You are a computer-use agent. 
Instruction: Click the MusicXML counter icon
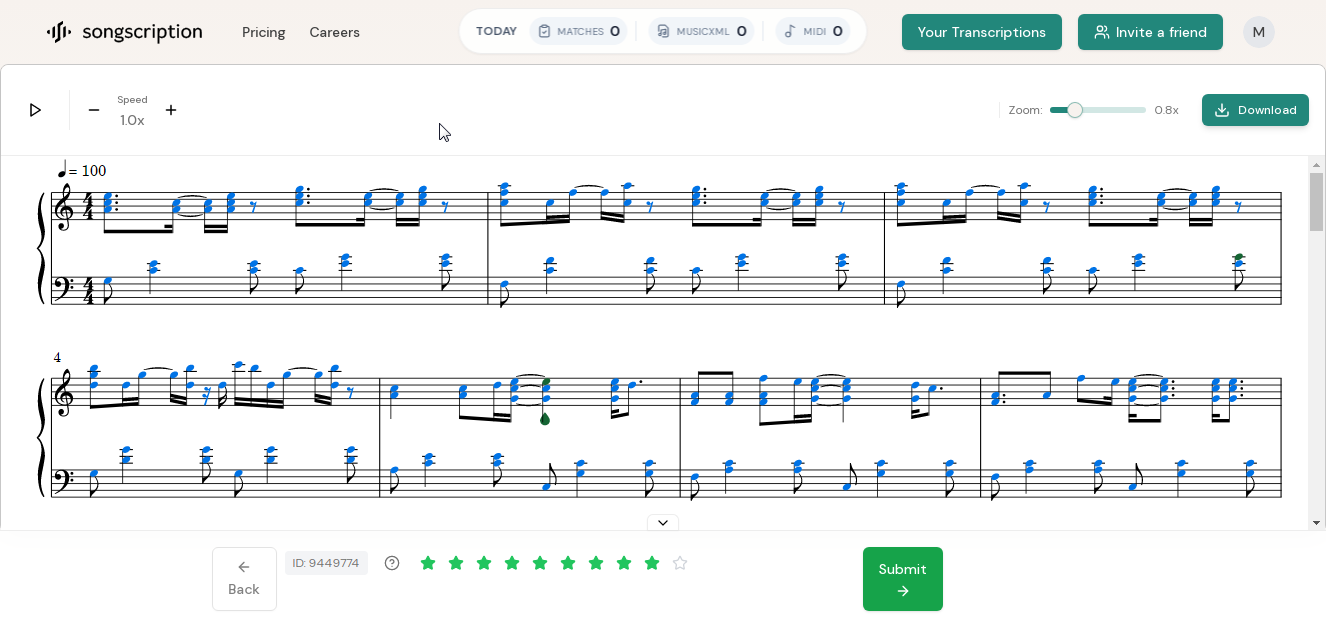click(x=664, y=31)
